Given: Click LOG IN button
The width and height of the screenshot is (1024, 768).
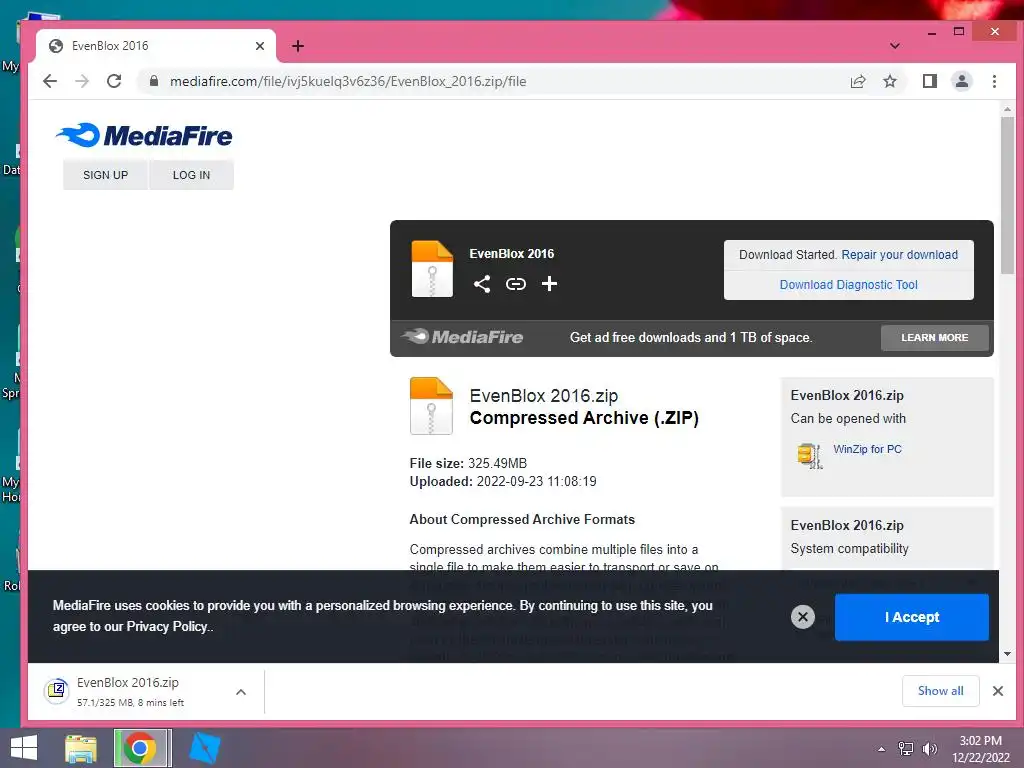Looking at the screenshot, I should [x=191, y=175].
